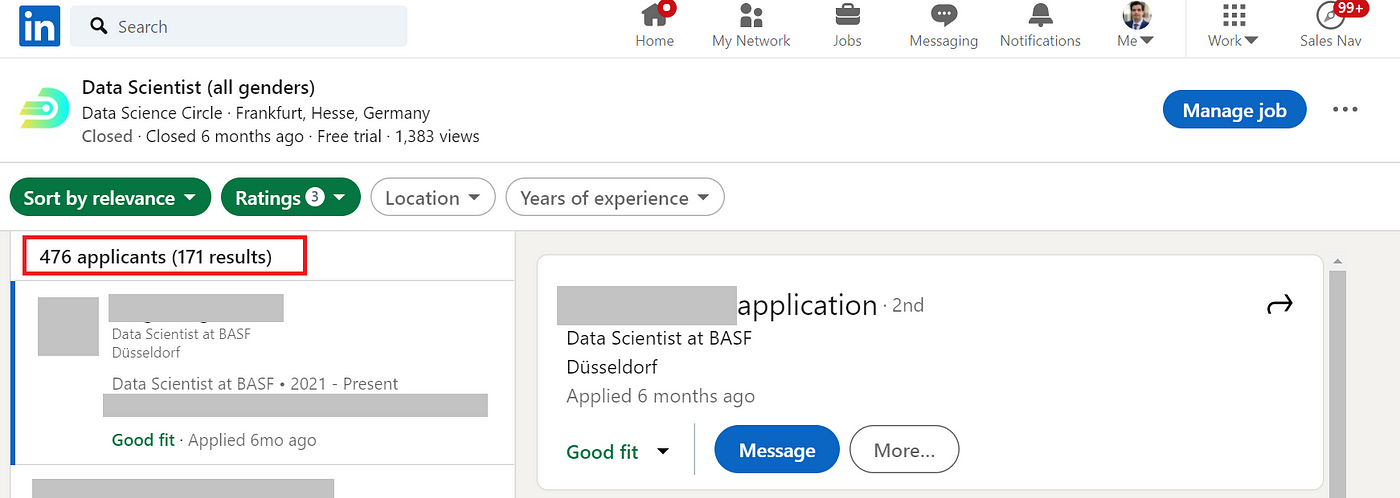This screenshot has height=498, width=1400.
Task: Click the Search input field
Action: (238, 26)
